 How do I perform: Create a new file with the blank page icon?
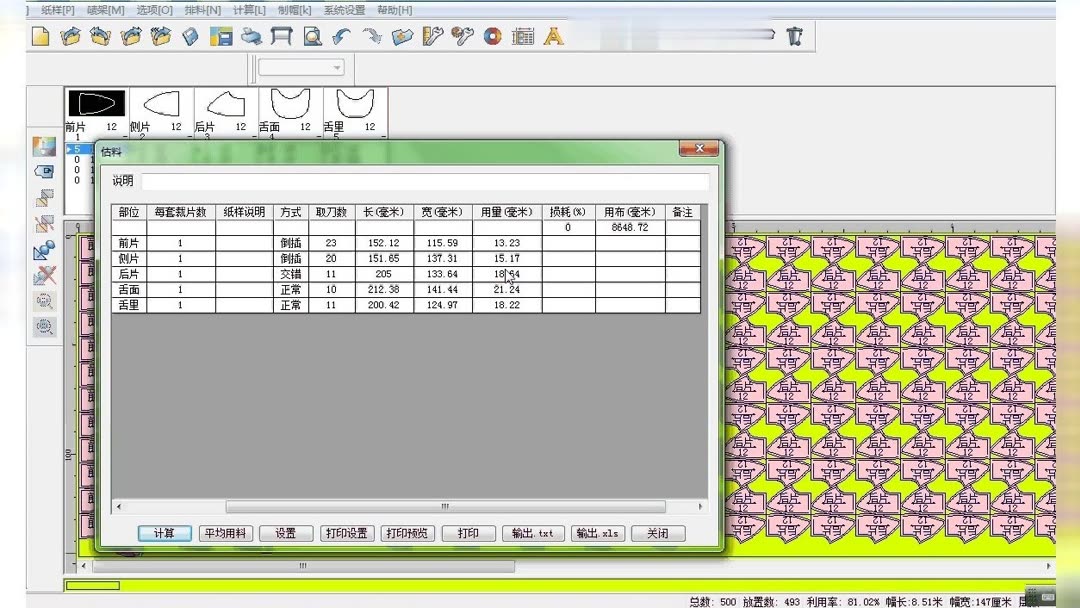[38, 36]
